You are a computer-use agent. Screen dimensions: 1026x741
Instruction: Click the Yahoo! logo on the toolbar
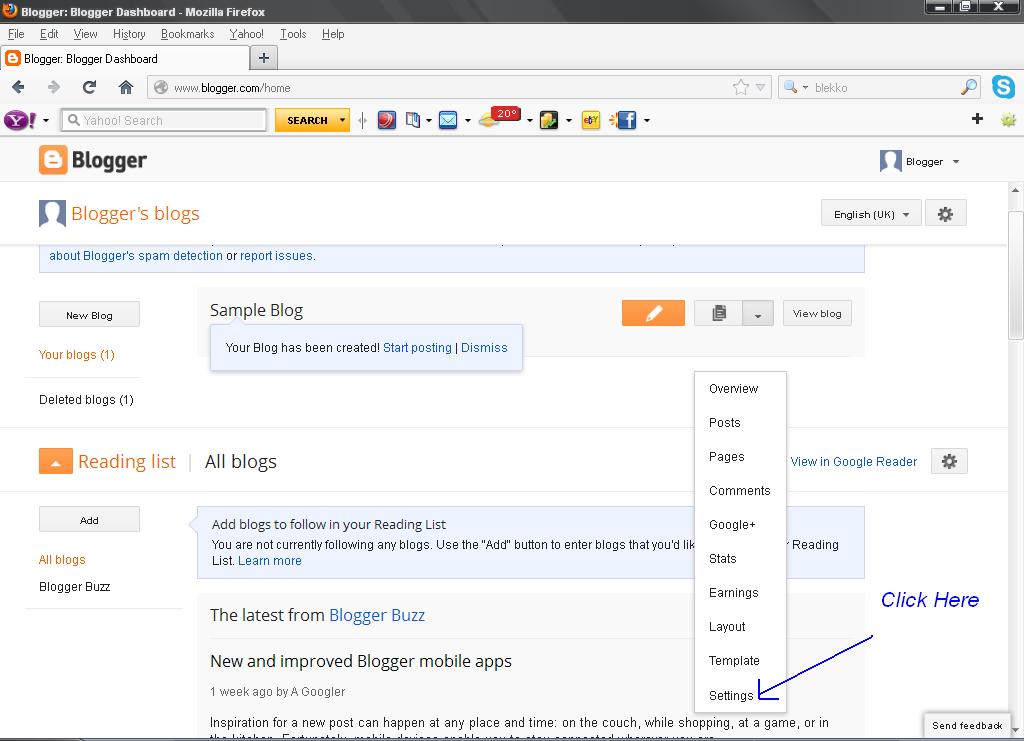20,120
